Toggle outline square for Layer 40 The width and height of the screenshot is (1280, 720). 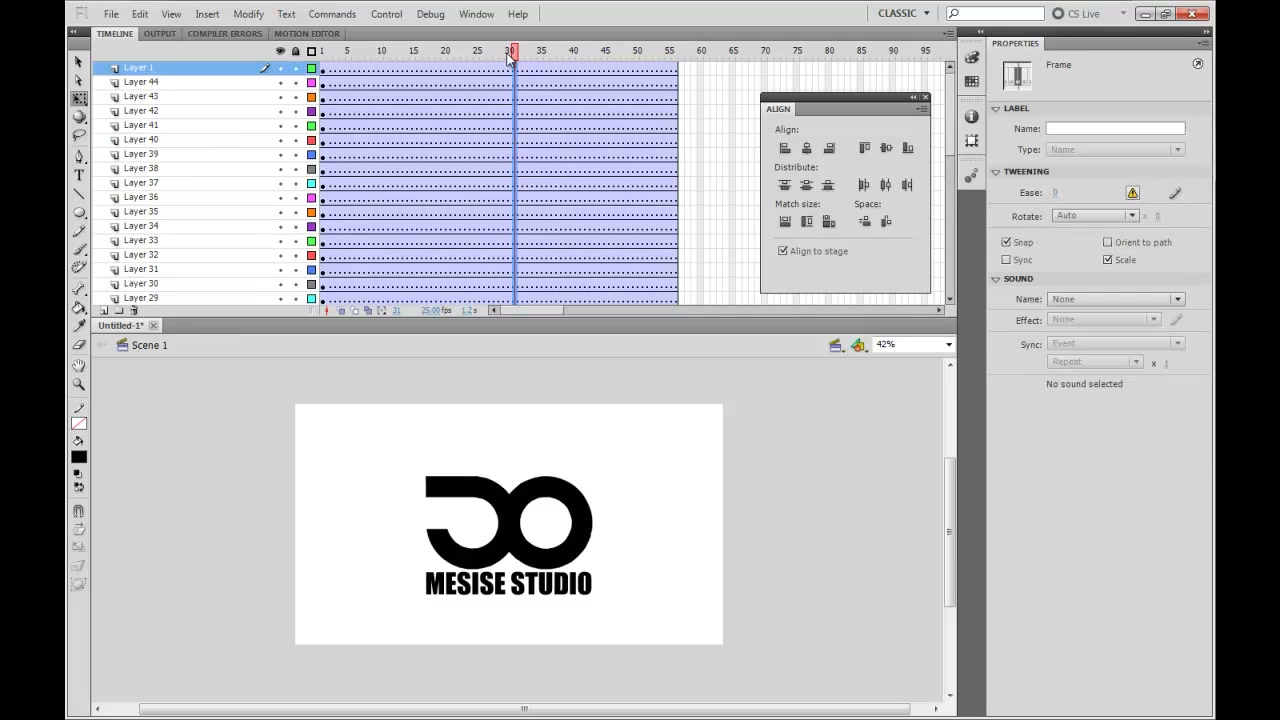311,140
